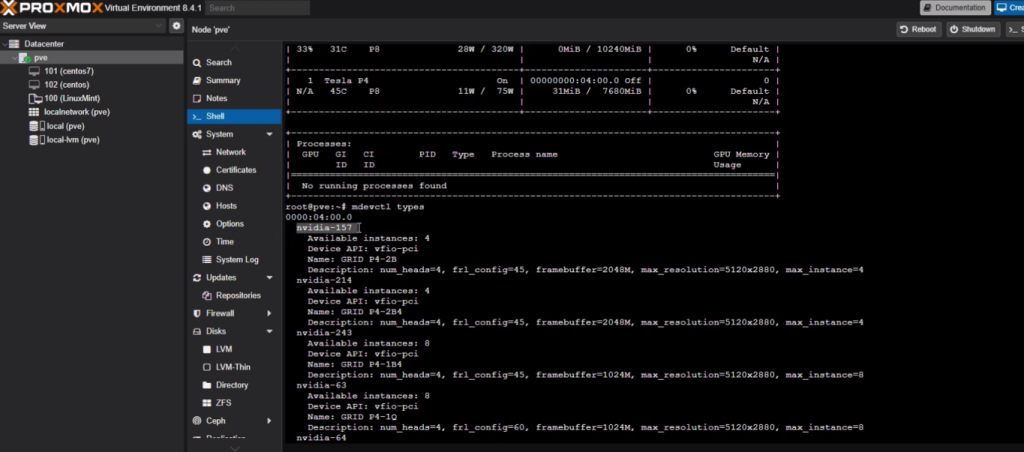Click the Firewall shield icon
The height and width of the screenshot is (452, 1024).
point(197,314)
